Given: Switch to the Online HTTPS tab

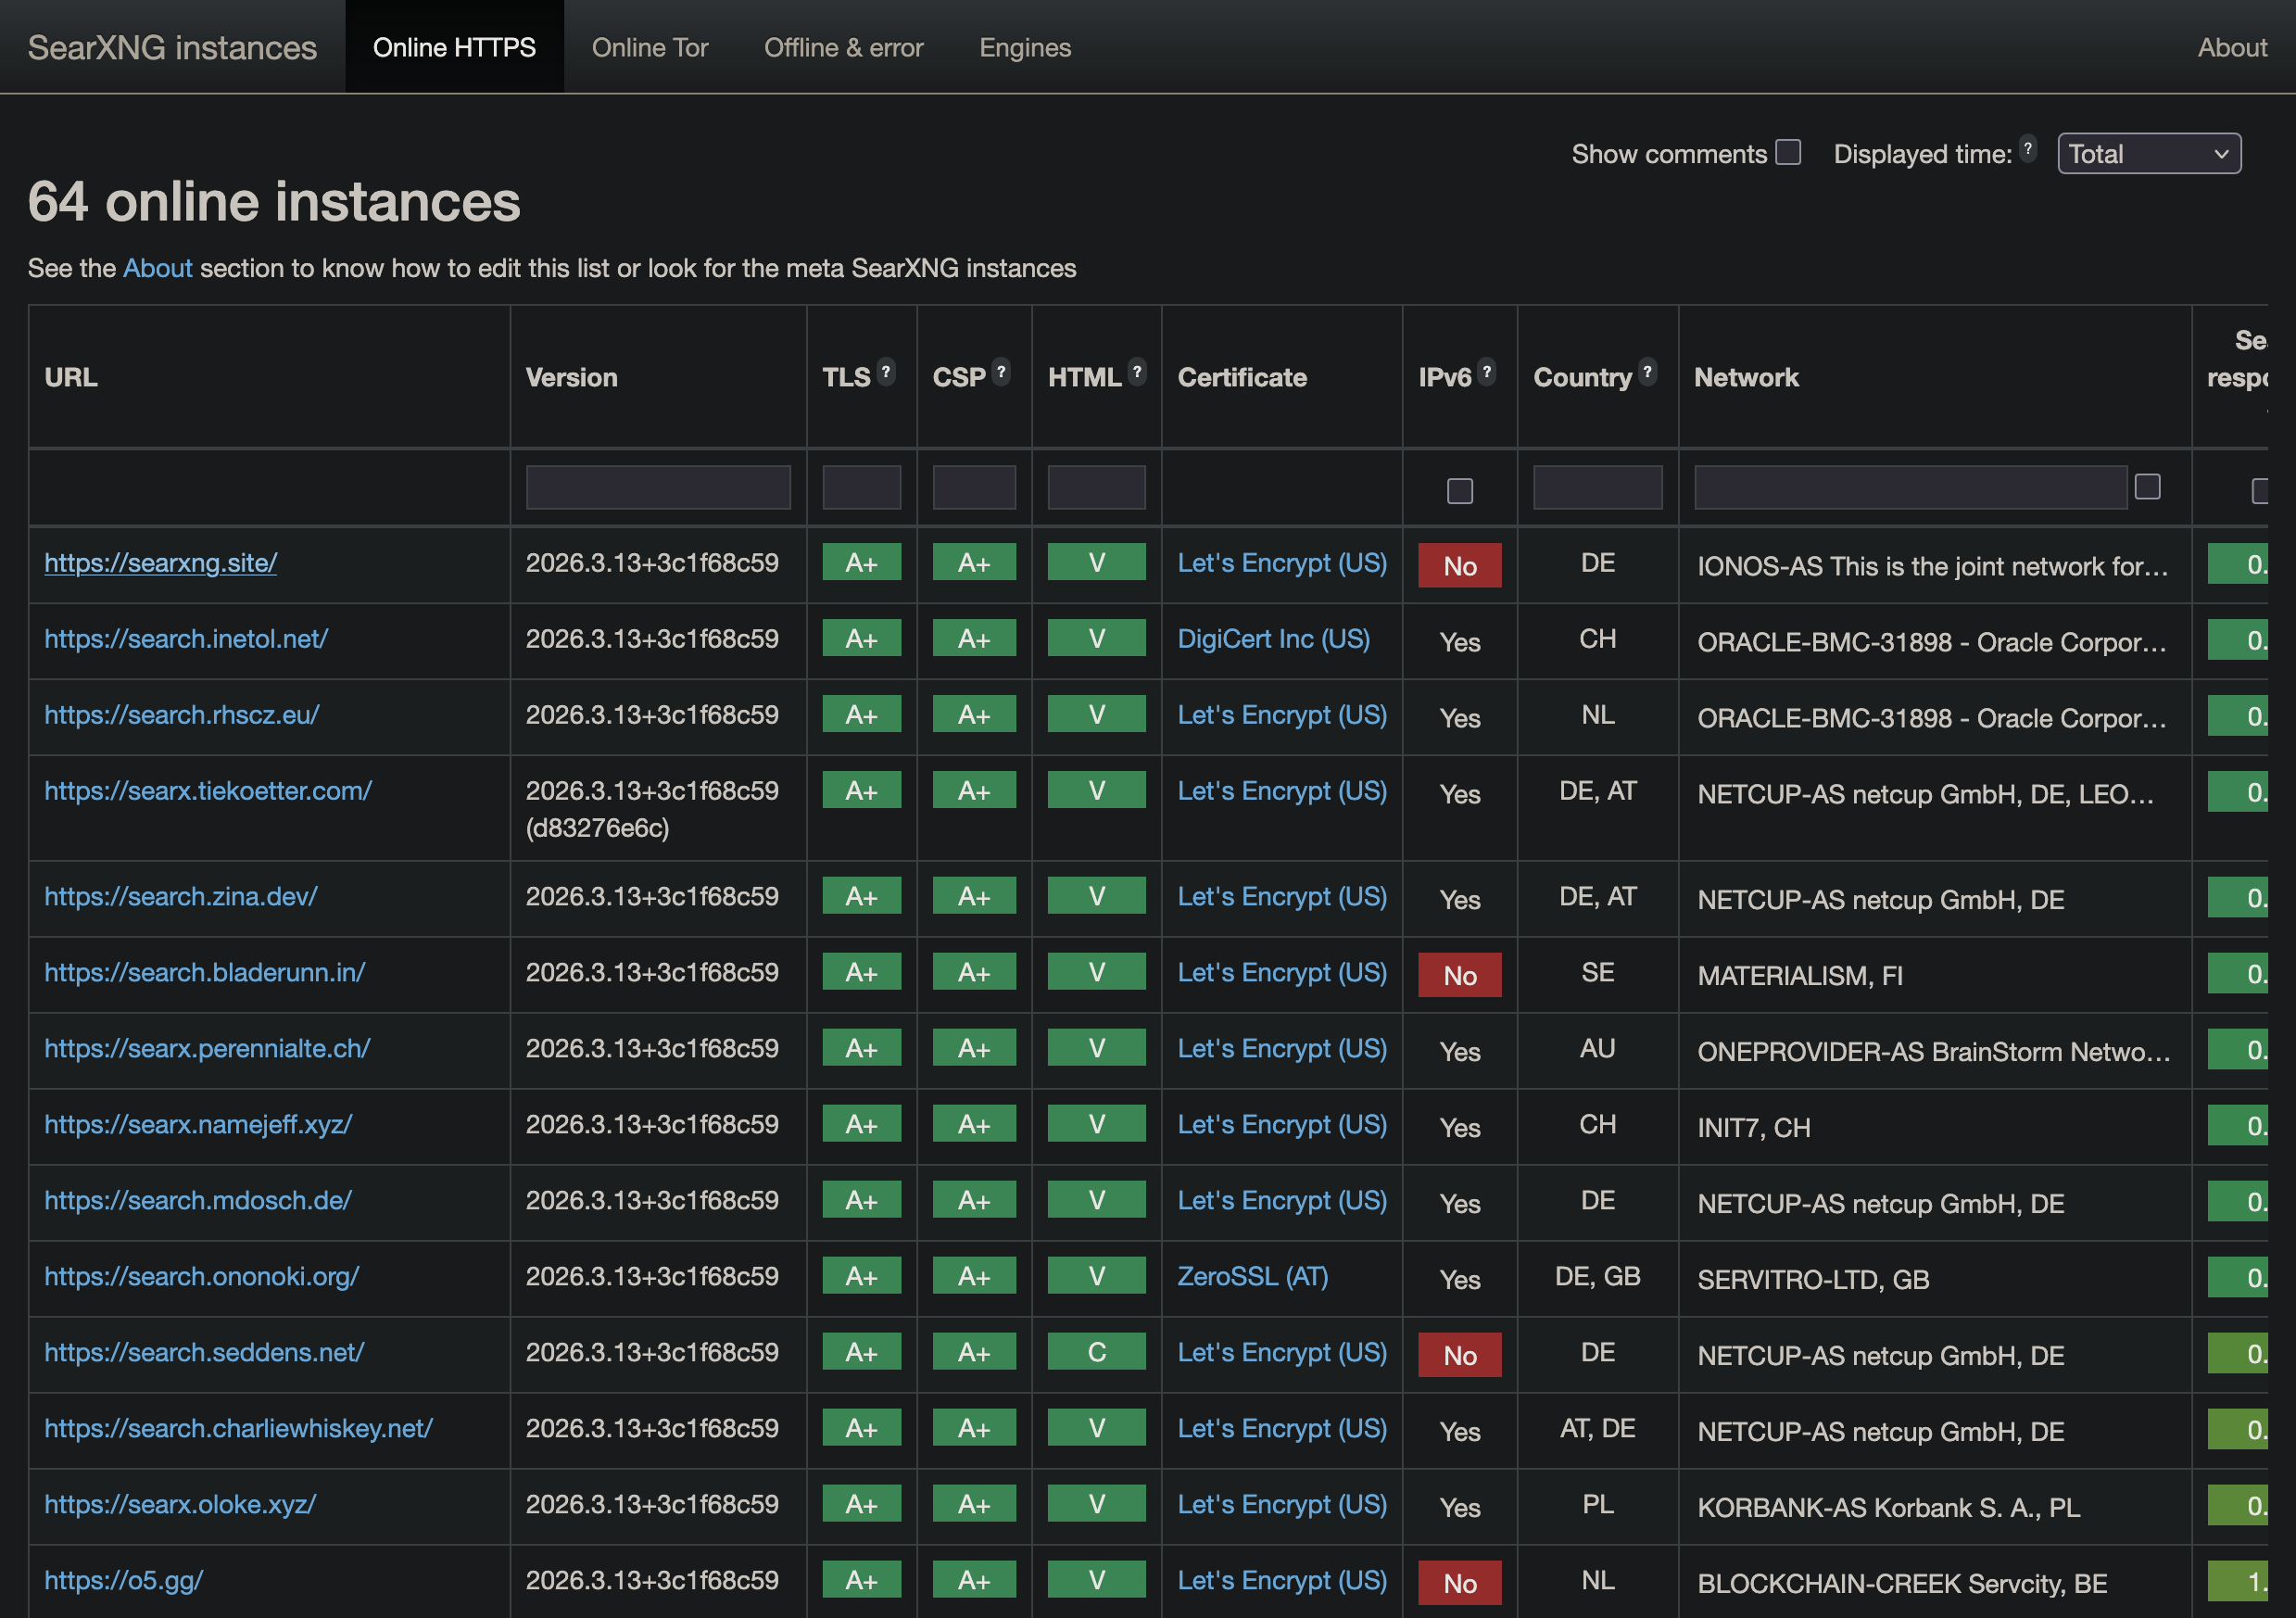Looking at the screenshot, I should tap(454, 47).
